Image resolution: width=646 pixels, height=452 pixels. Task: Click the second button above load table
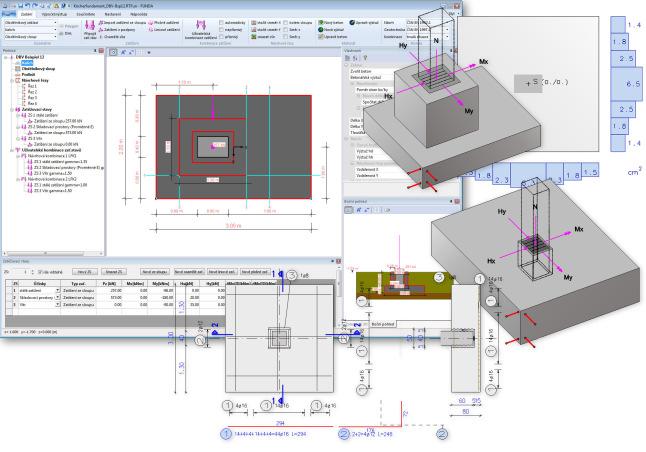coord(114,272)
